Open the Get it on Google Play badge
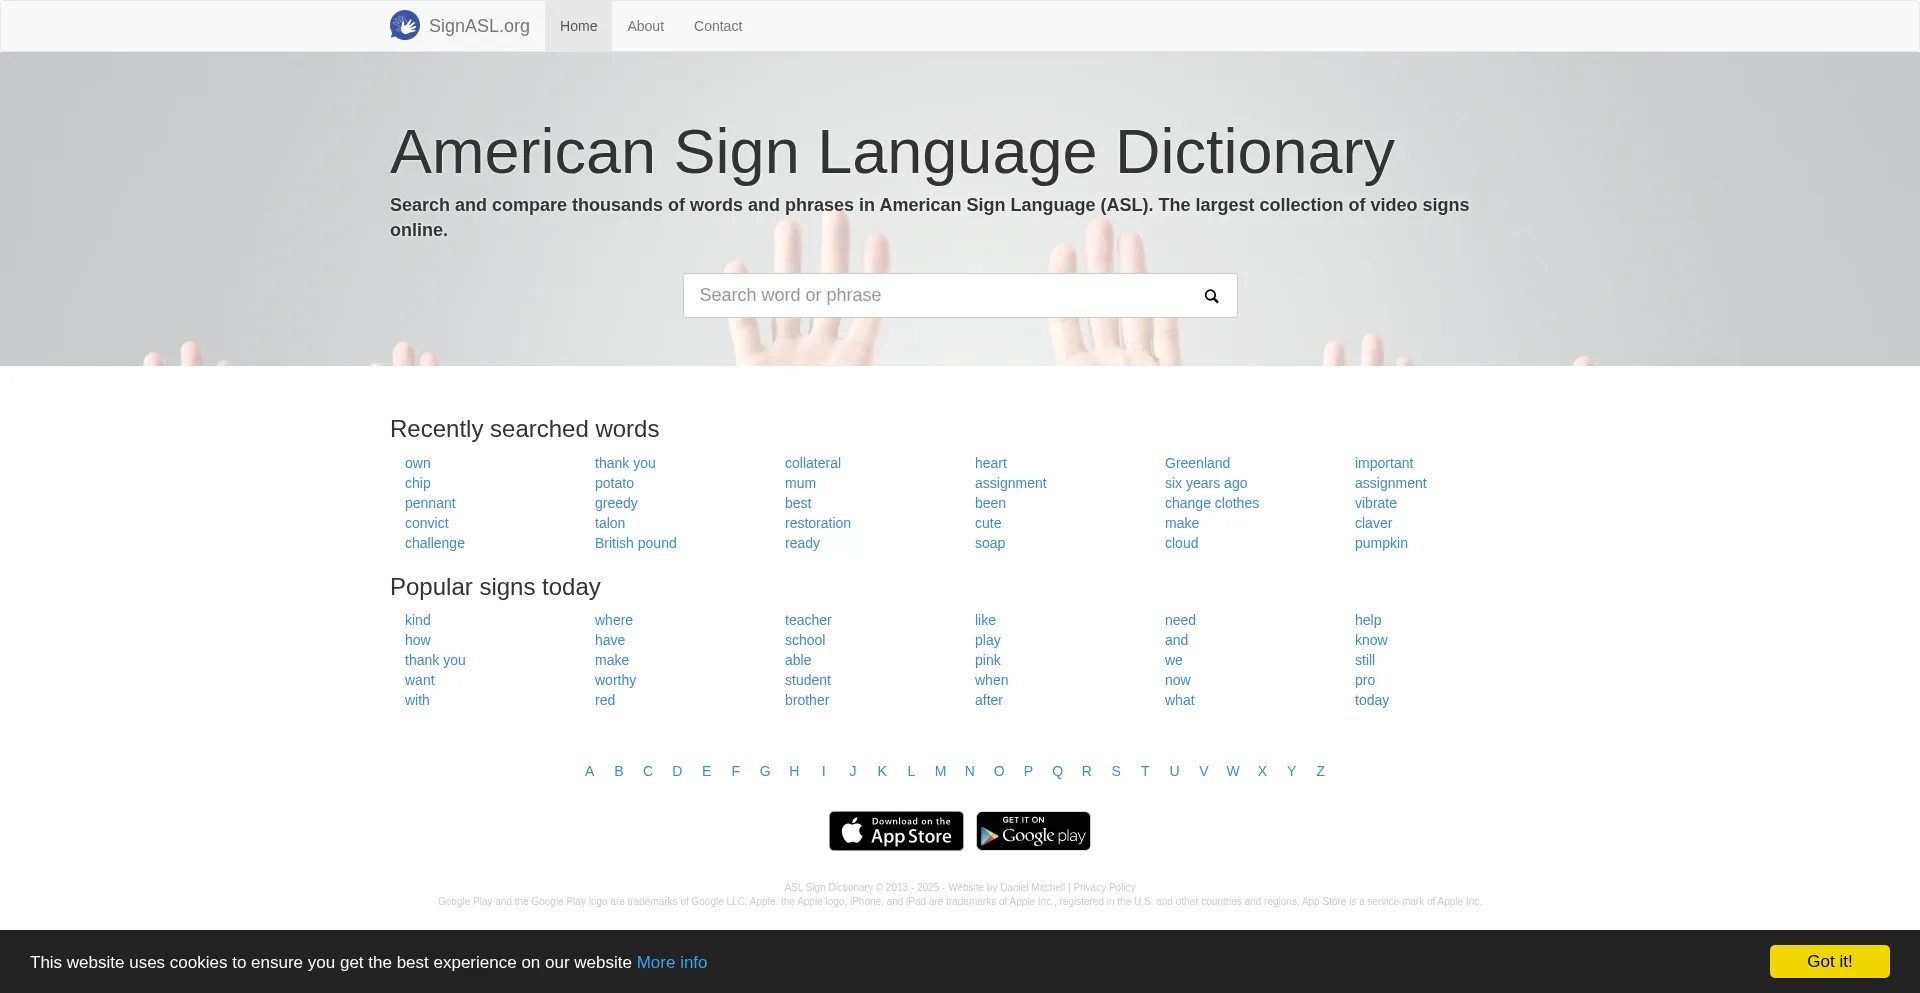Screen dimensions: 1920x993 click(1033, 831)
